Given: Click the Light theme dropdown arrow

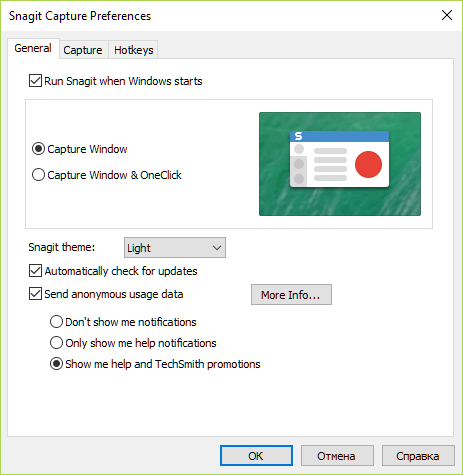Looking at the screenshot, I should [217, 248].
